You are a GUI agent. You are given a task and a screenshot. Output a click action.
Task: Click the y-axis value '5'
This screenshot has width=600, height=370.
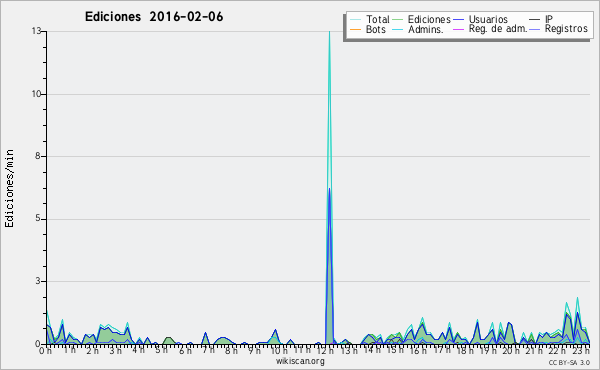[38, 219]
